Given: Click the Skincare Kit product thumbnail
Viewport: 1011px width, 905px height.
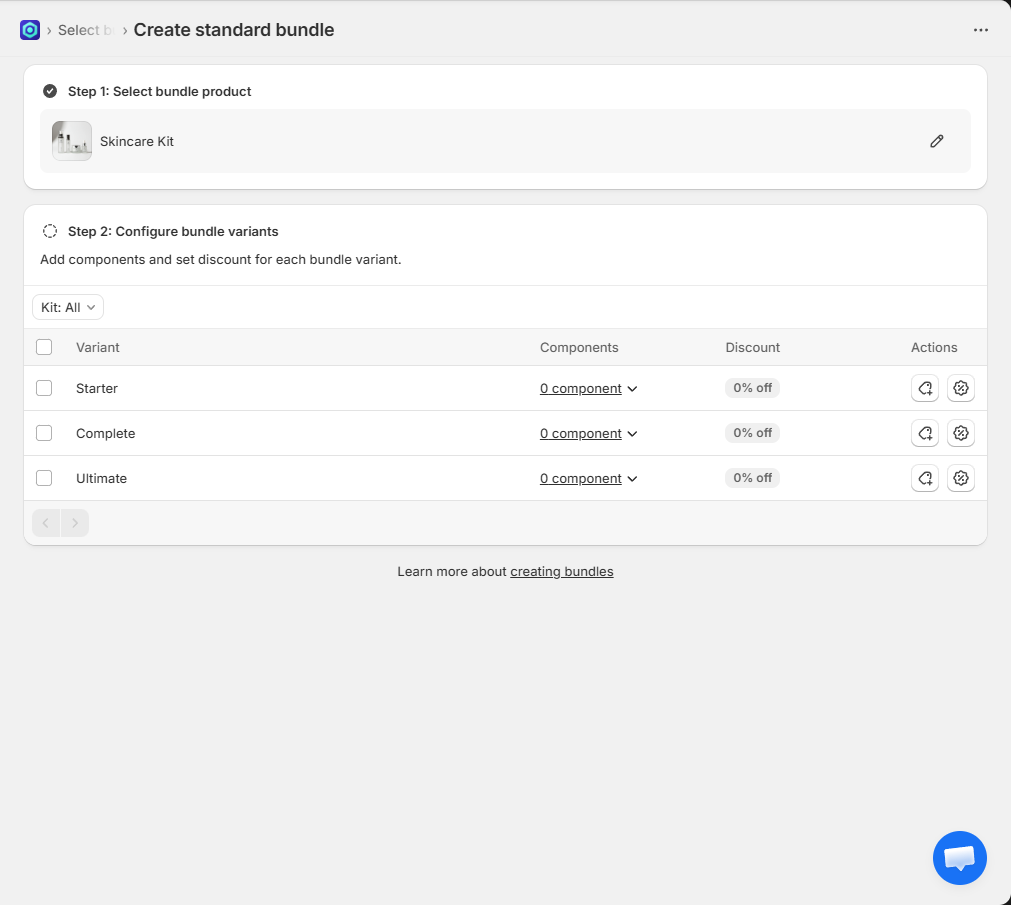Looking at the screenshot, I should [72, 141].
